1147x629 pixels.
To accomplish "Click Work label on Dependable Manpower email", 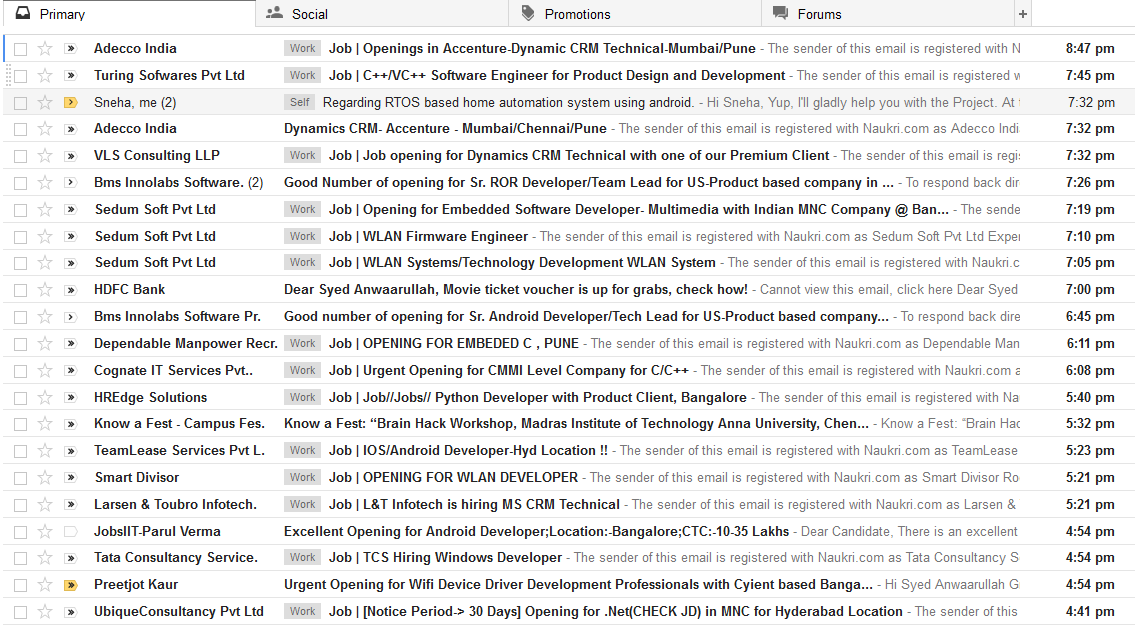I will coord(303,344).
